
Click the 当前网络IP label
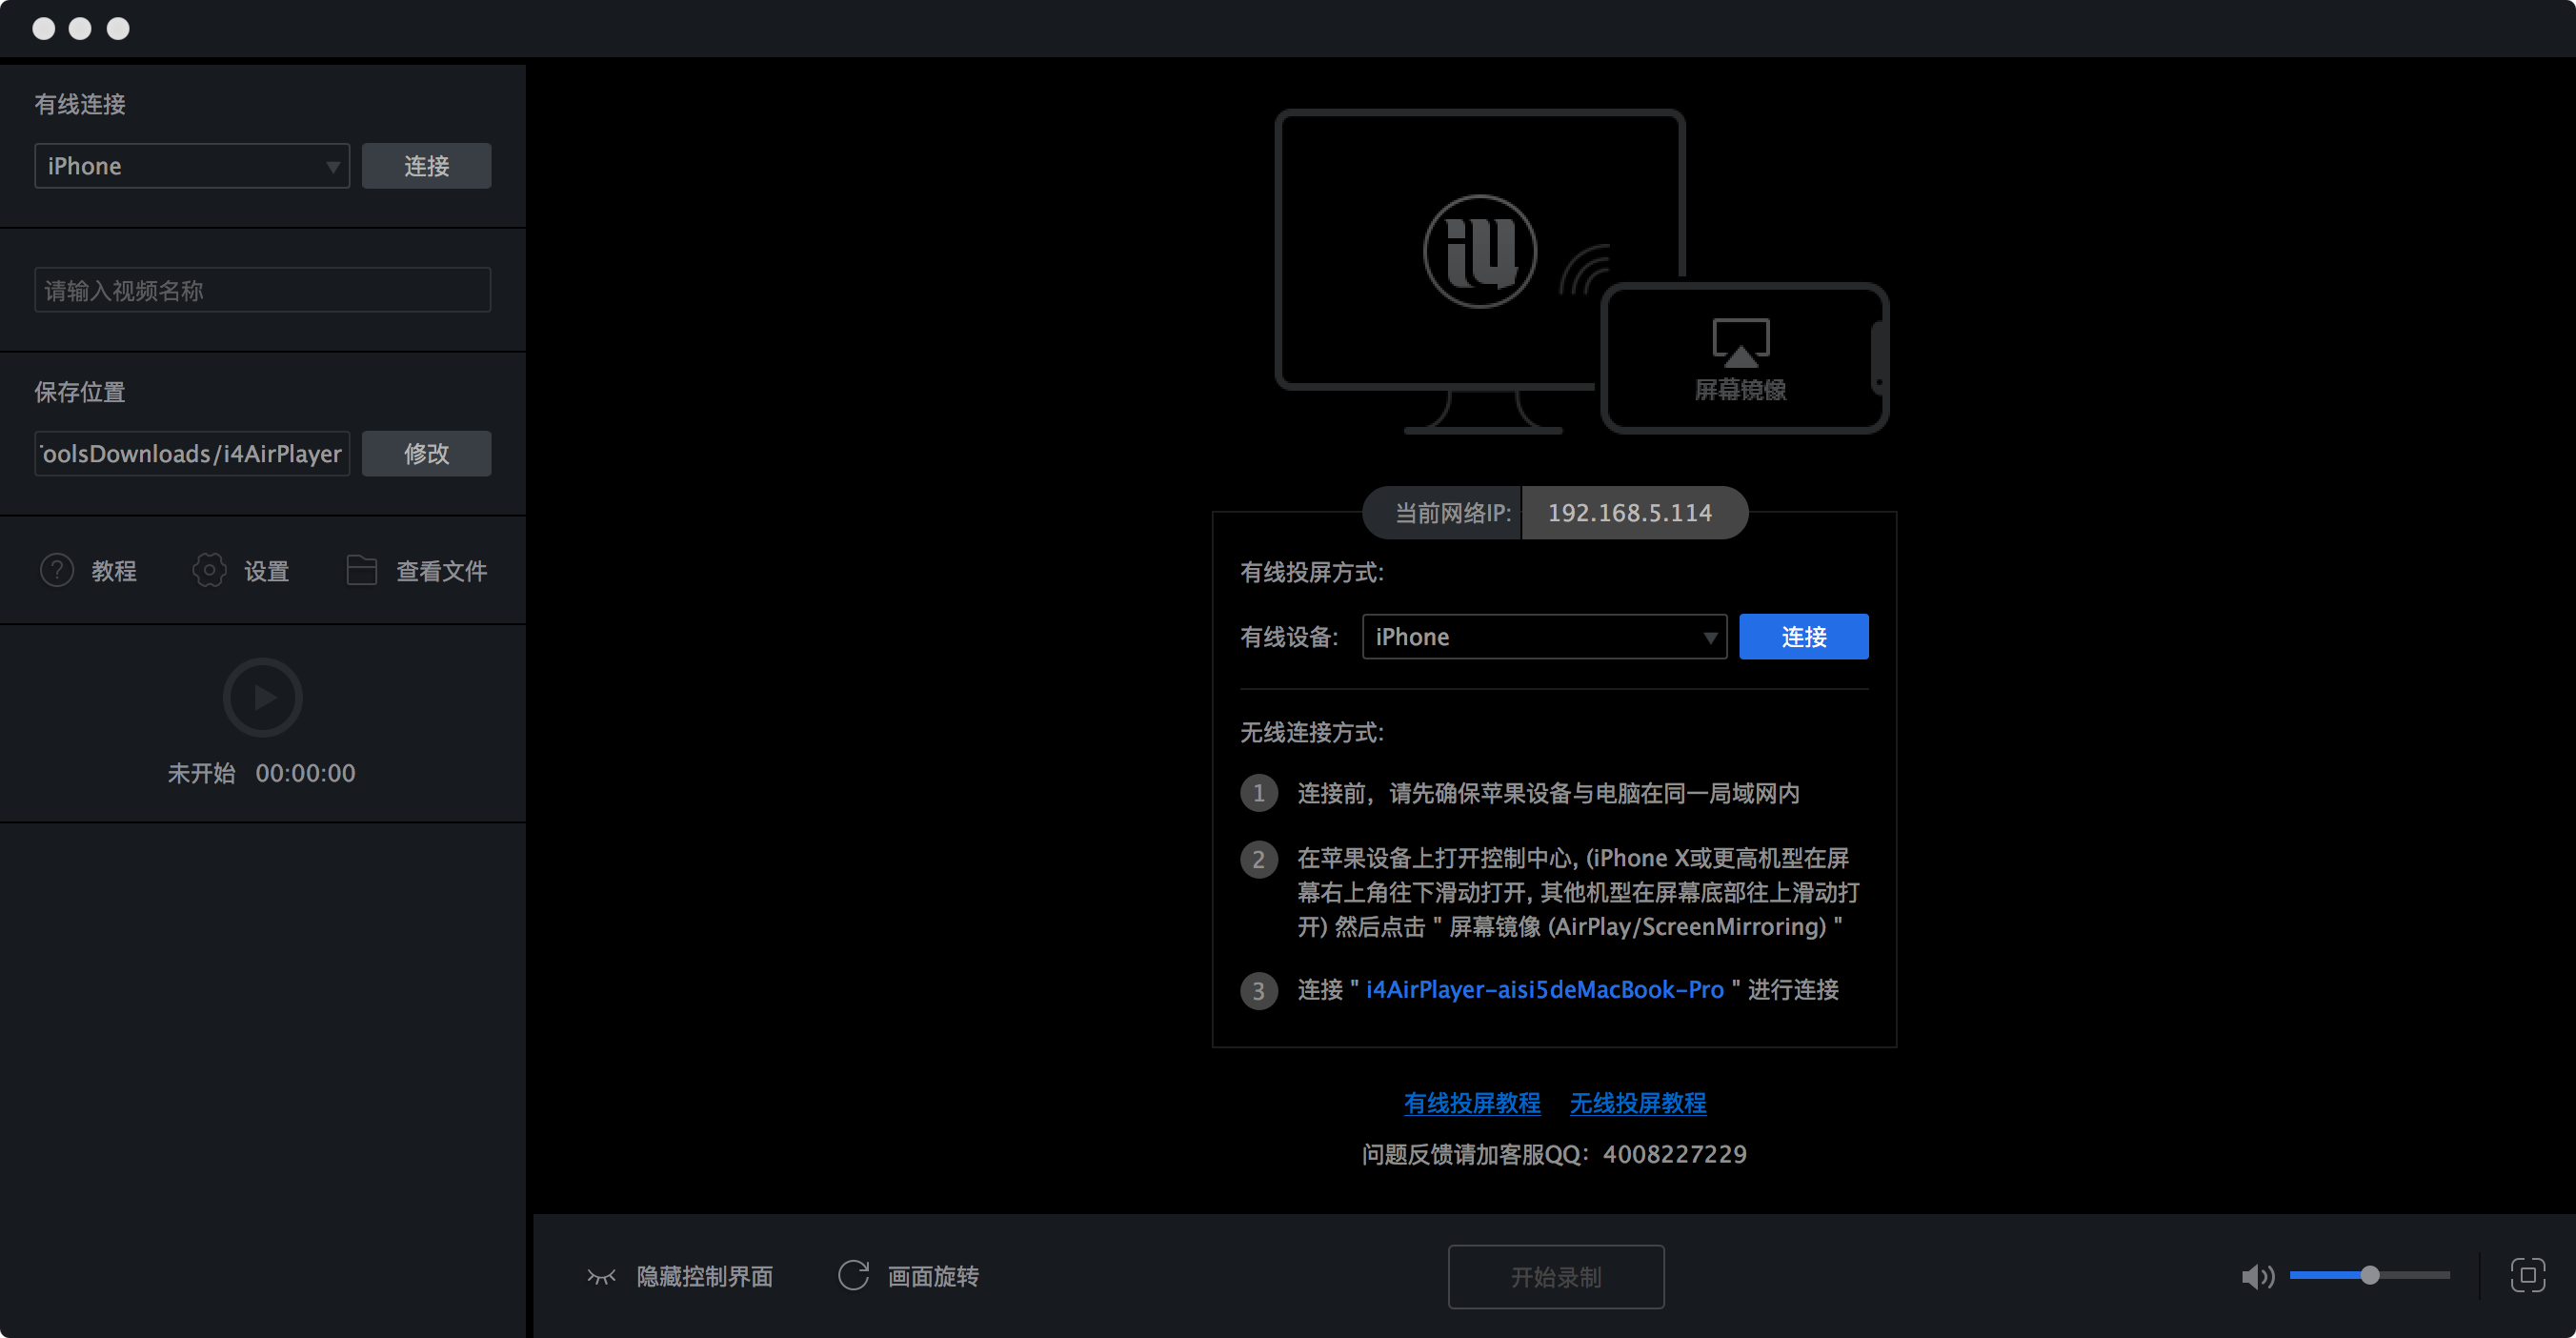[x=1452, y=513]
